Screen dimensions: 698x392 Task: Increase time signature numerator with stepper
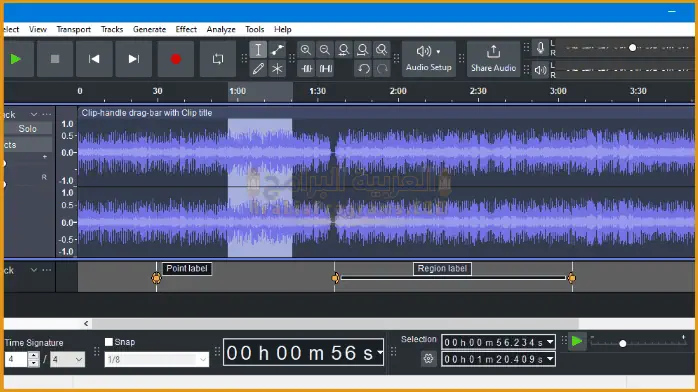[33, 356]
